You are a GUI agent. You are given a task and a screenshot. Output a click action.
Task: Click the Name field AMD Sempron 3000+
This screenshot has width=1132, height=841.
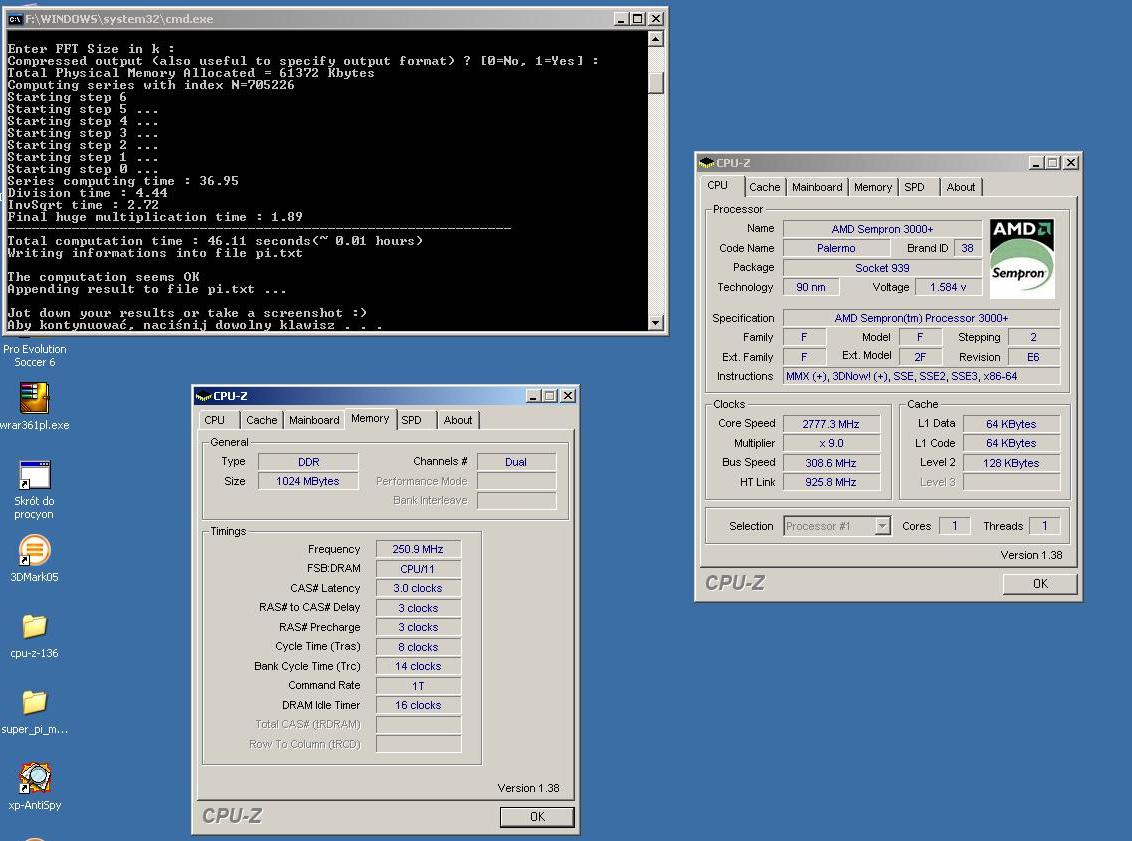click(x=882, y=229)
